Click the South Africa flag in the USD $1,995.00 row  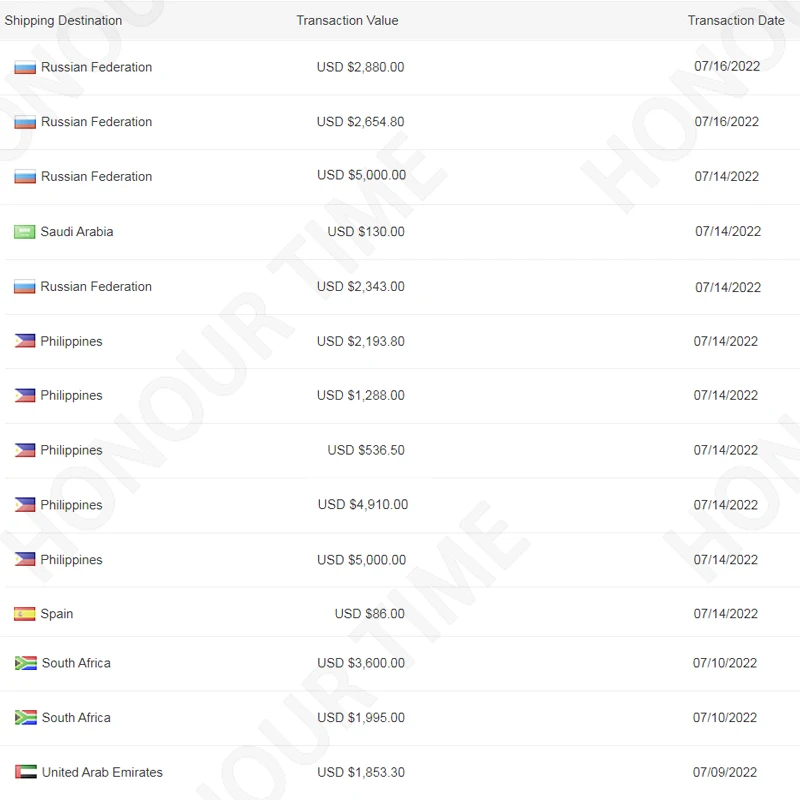tap(26, 718)
